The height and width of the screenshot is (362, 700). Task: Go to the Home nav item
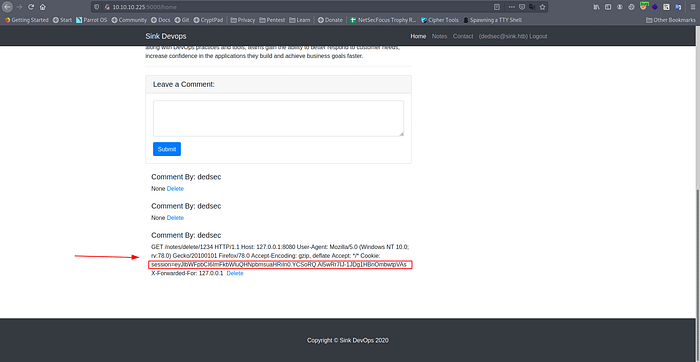tap(418, 37)
